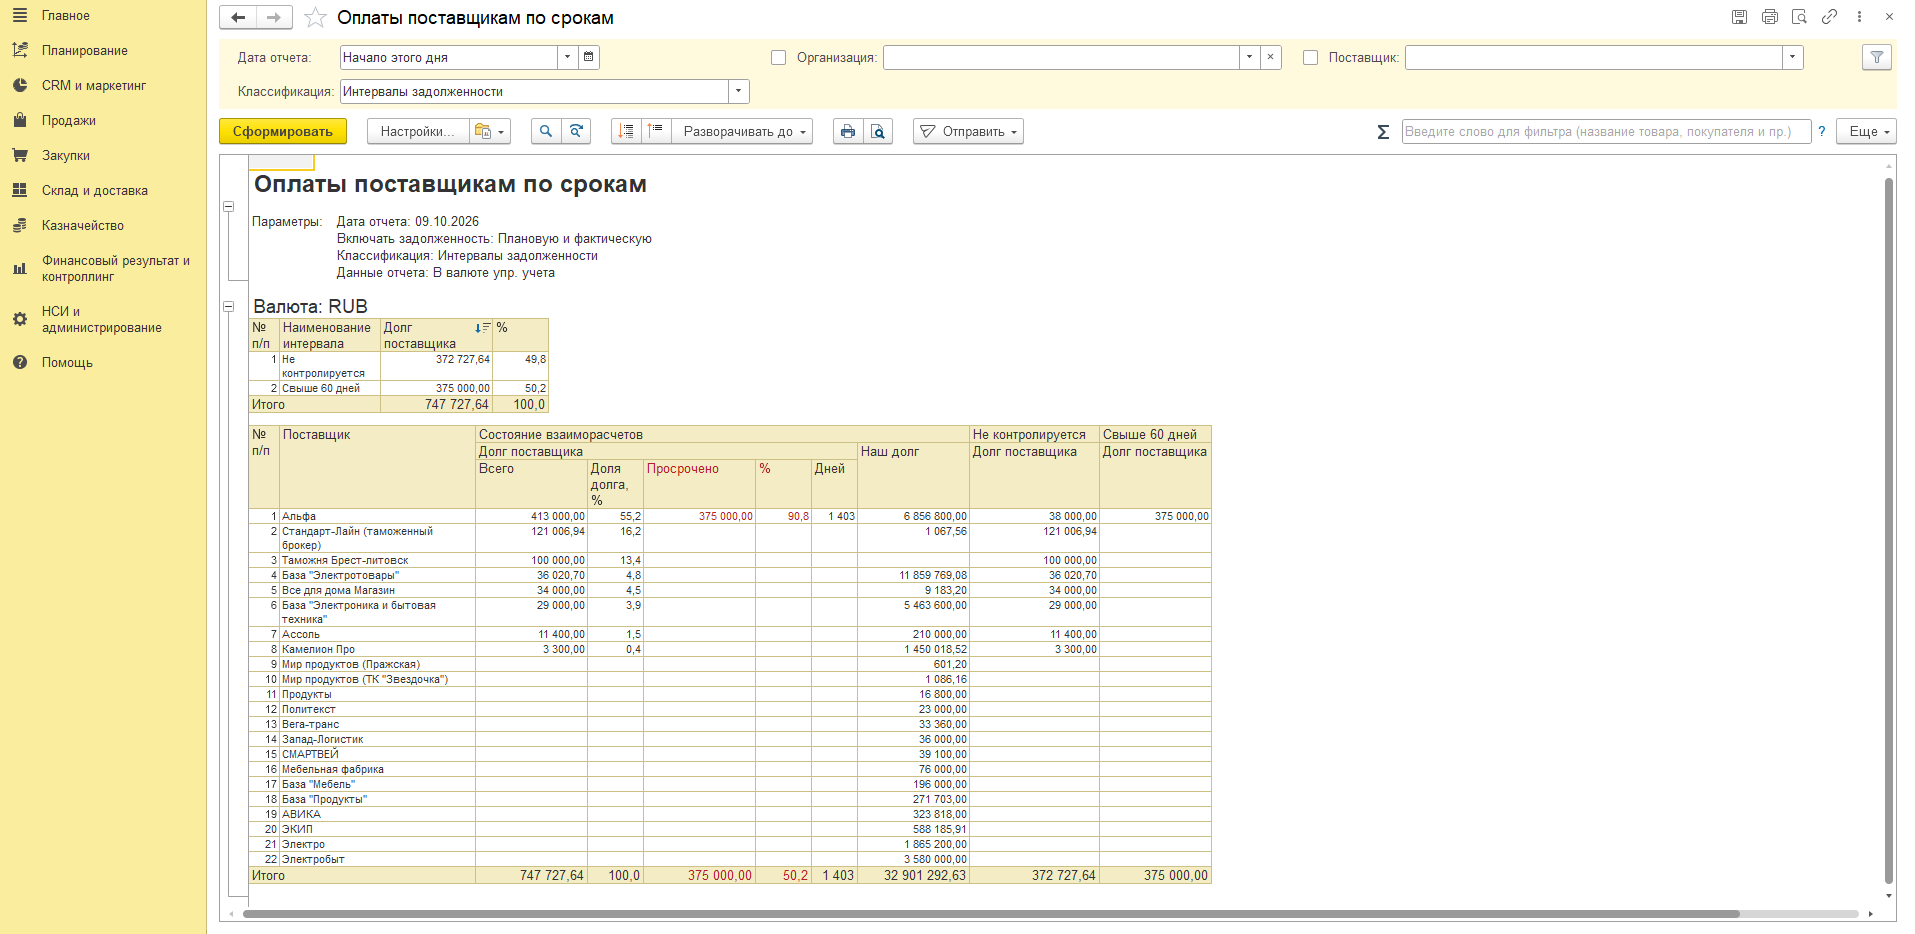Click the find magnifier icon in report toolbar

[546, 131]
